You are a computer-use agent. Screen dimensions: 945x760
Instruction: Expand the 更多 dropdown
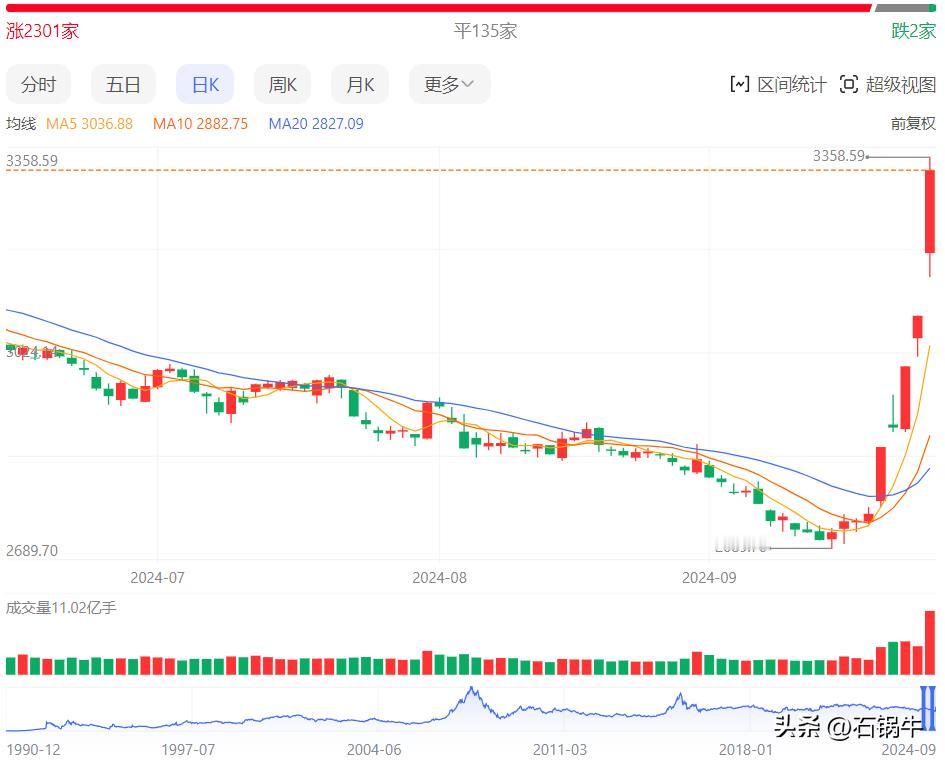[449, 84]
